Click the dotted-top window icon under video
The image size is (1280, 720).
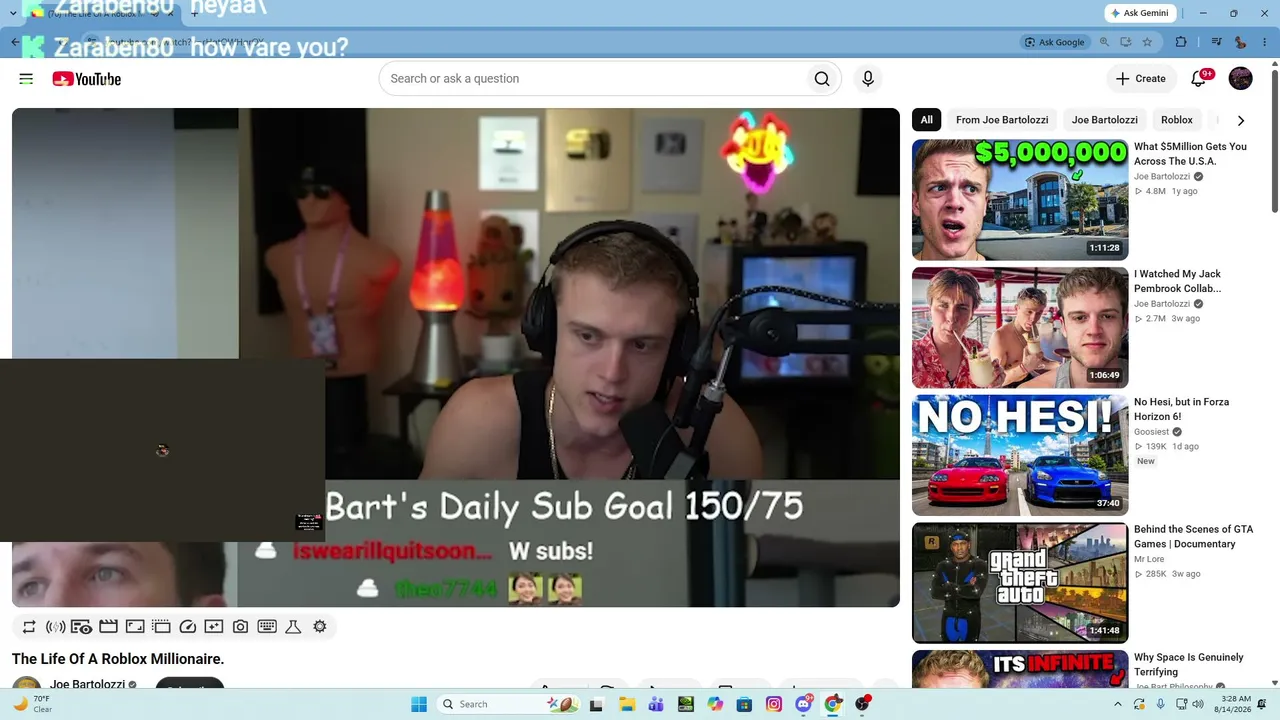coord(161,627)
